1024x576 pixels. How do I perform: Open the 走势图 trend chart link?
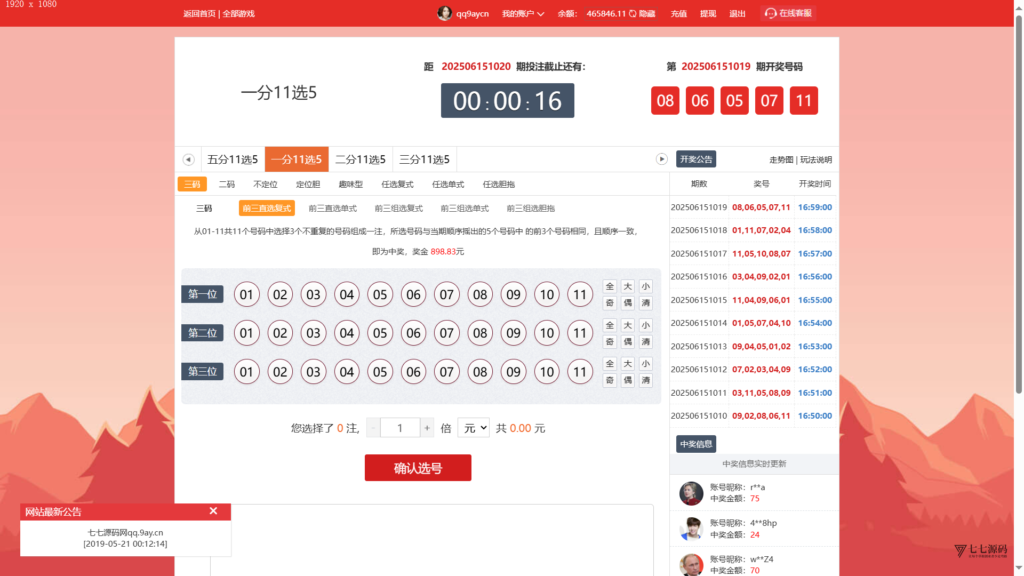pyautogui.click(x=781, y=159)
